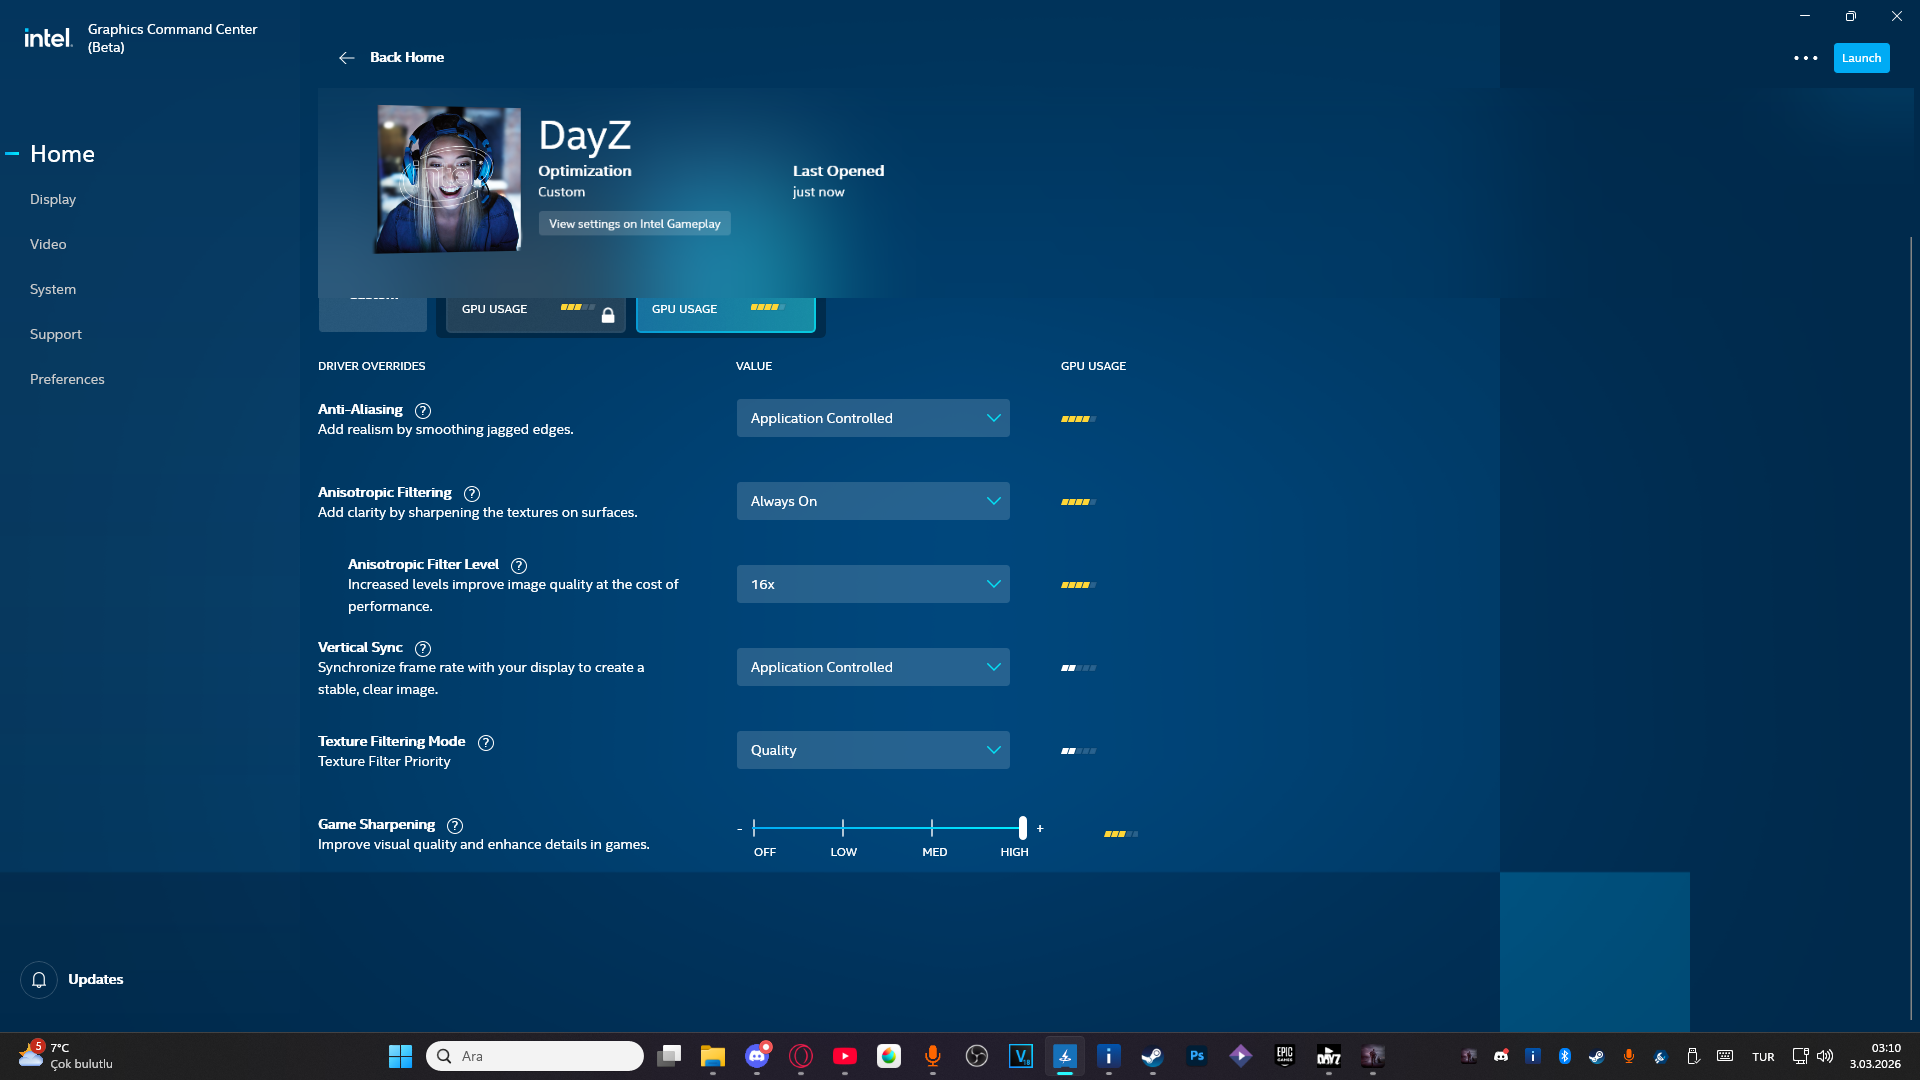
Task: Select the locked GPU usage profile tile
Action: tap(536, 312)
